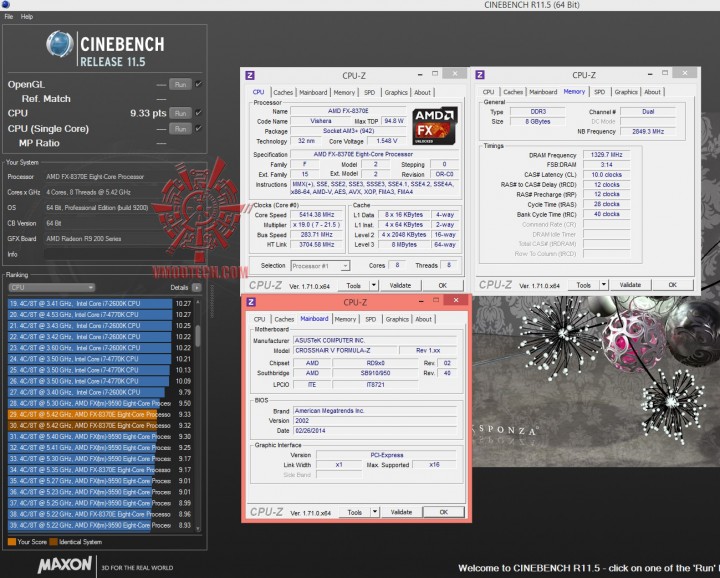
Task: Click the Model field CROSSHAIR V FORMULA-Z
Action: (x=345, y=350)
